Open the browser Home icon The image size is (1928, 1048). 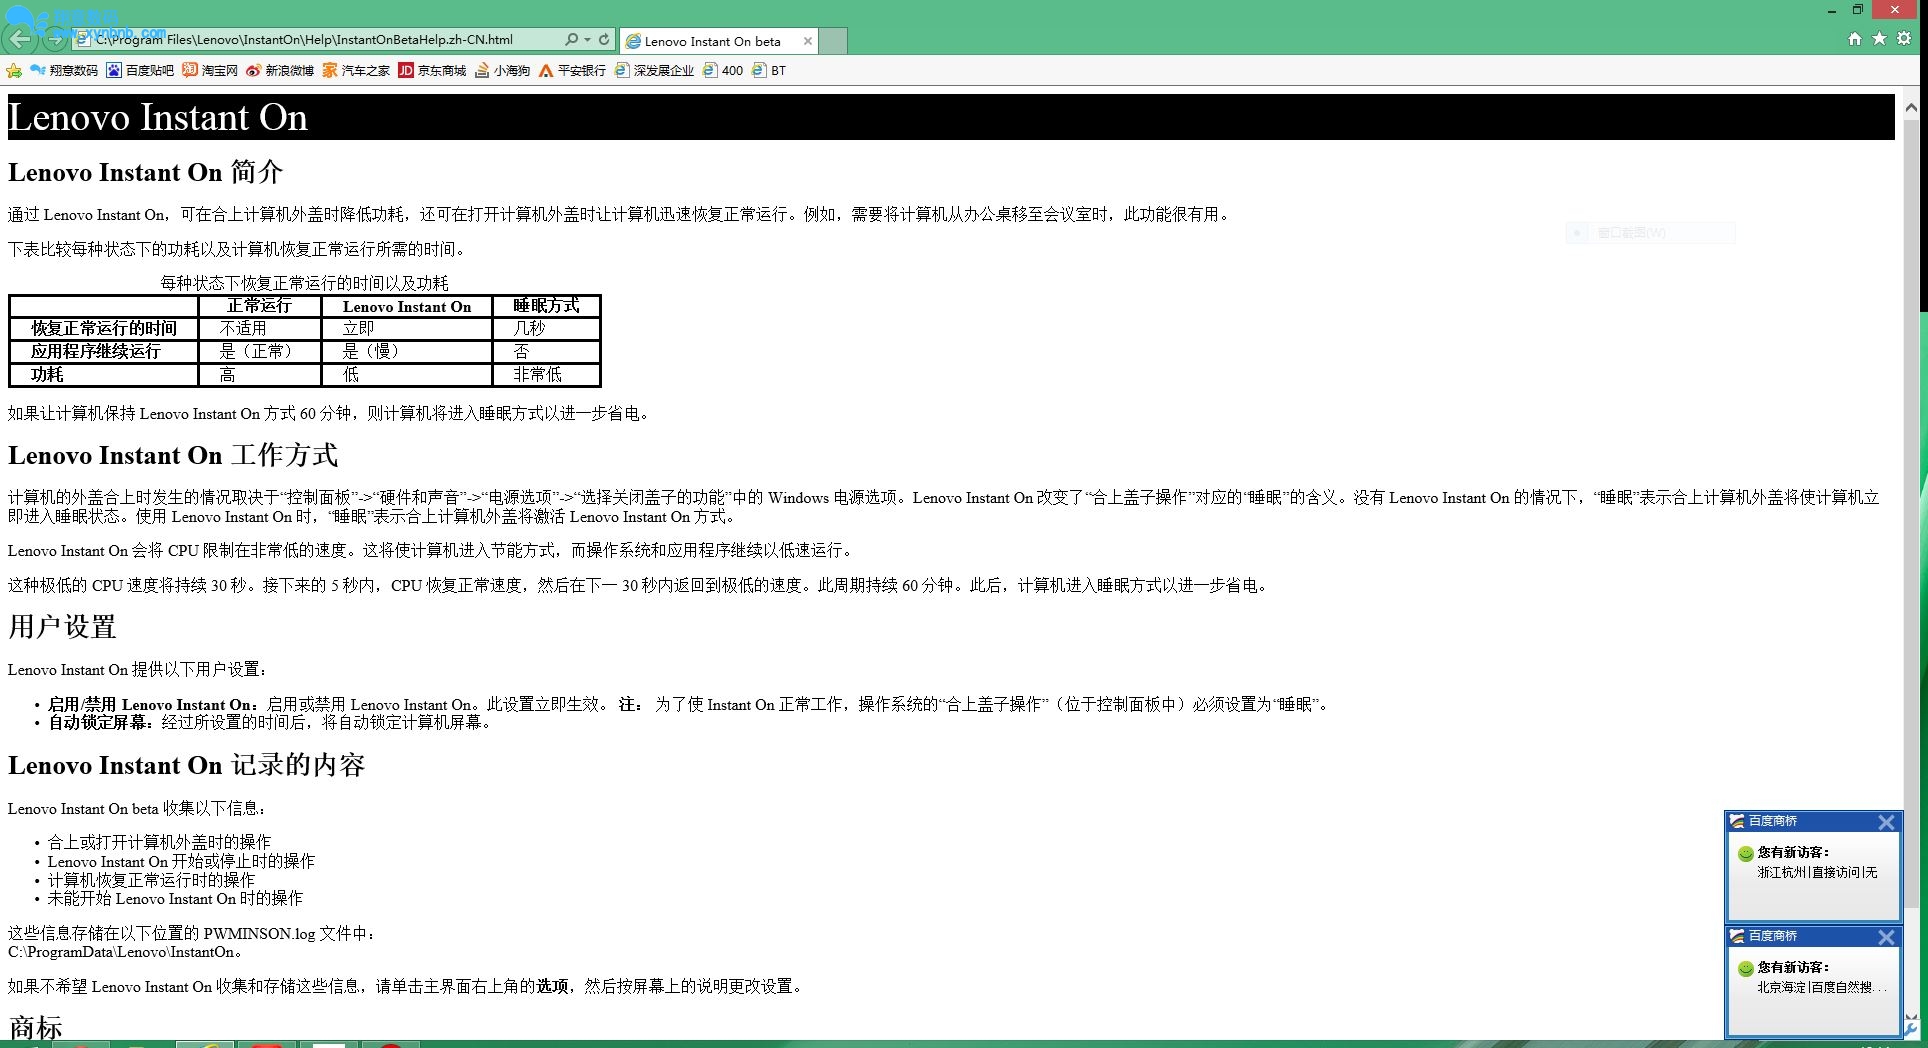click(1855, 39)
